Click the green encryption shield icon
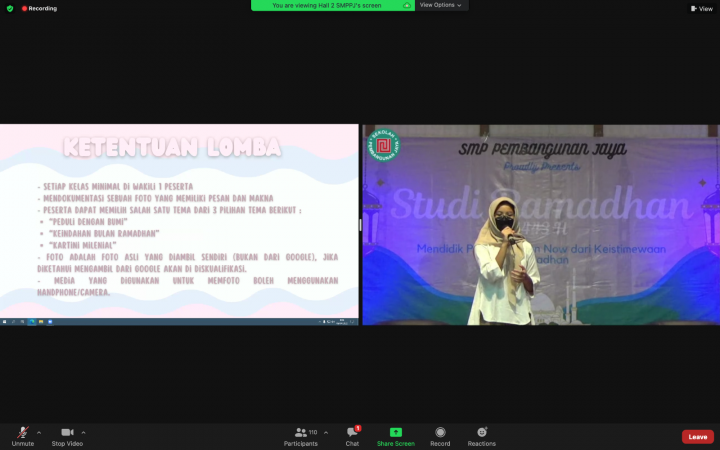The width and height of the screenshot is (720, 450). [x=10, y=8]
